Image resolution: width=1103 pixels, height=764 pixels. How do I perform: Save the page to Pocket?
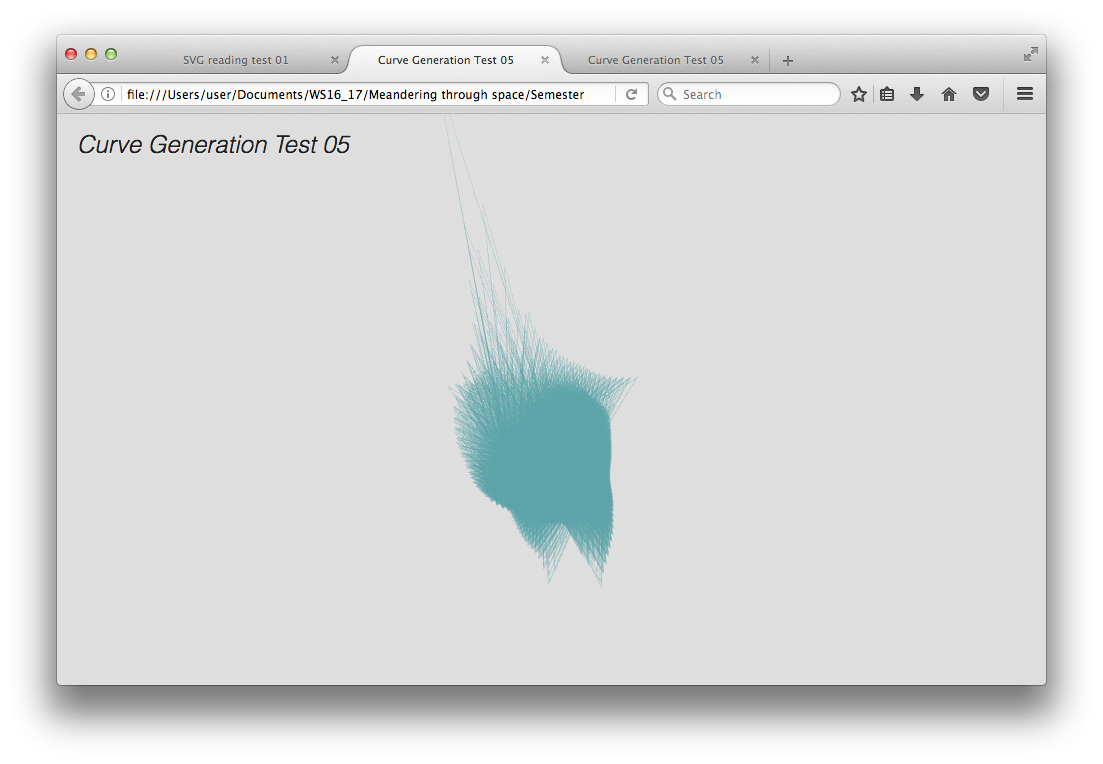tap(981, 94)
